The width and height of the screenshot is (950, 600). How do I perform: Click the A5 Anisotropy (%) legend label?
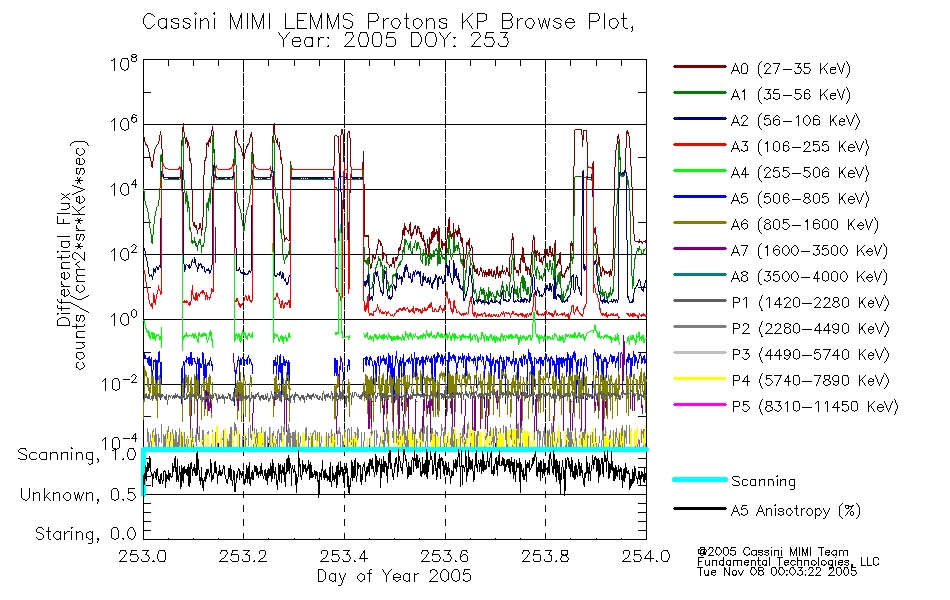coord(796,511)
